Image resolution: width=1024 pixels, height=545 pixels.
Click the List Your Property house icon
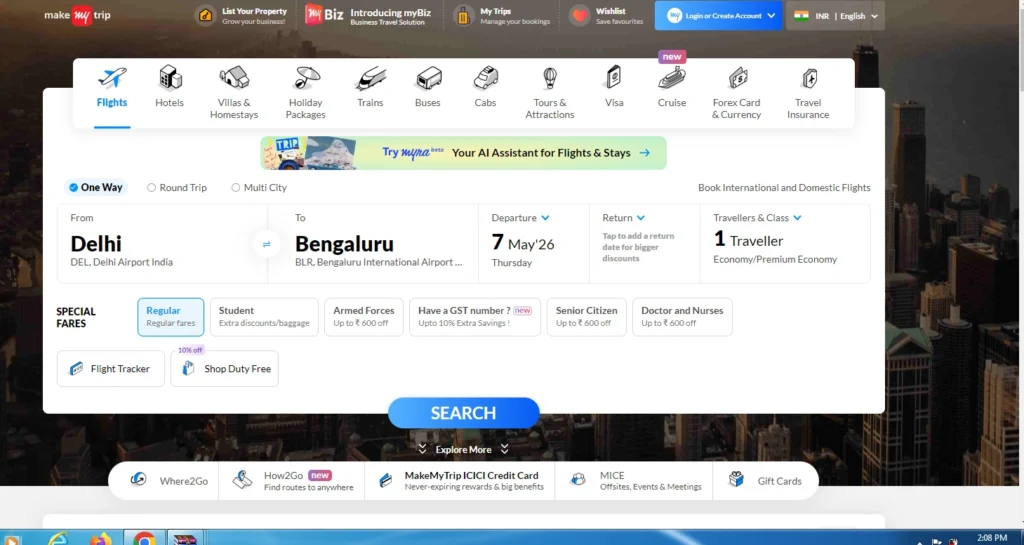(206, 16)
